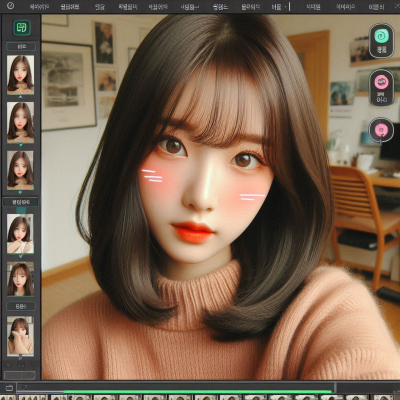Select the thumbnail with long hair and wispy bangs

coord(20,279)
